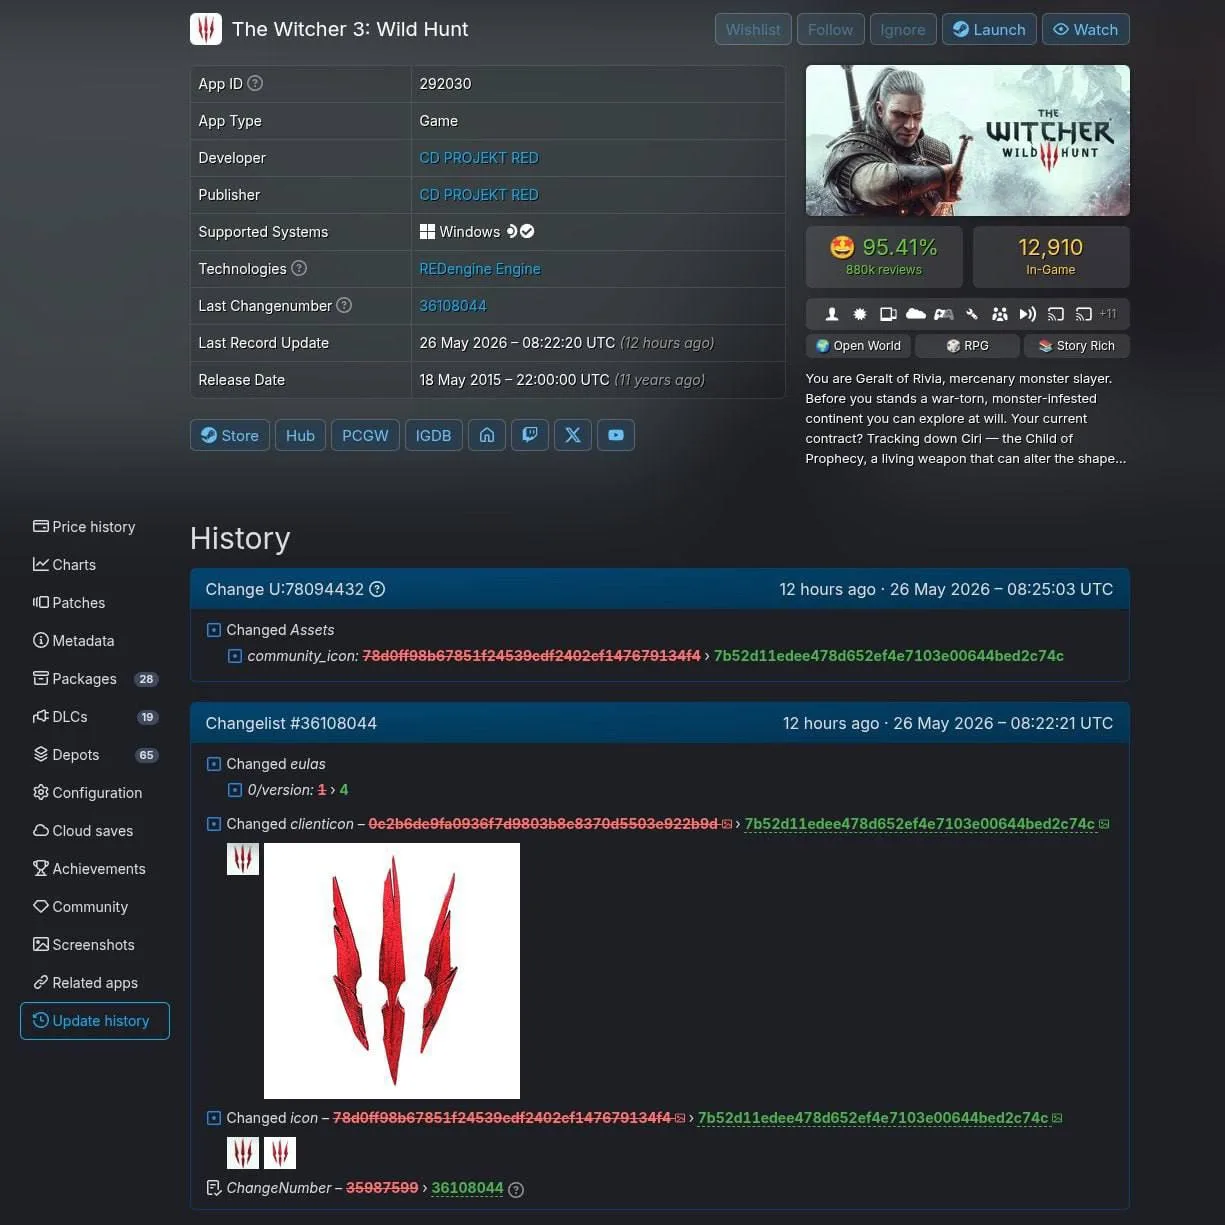Click the Open World tag
This screenshot has height=1225, width=1225.
click(x=858, y=346)
